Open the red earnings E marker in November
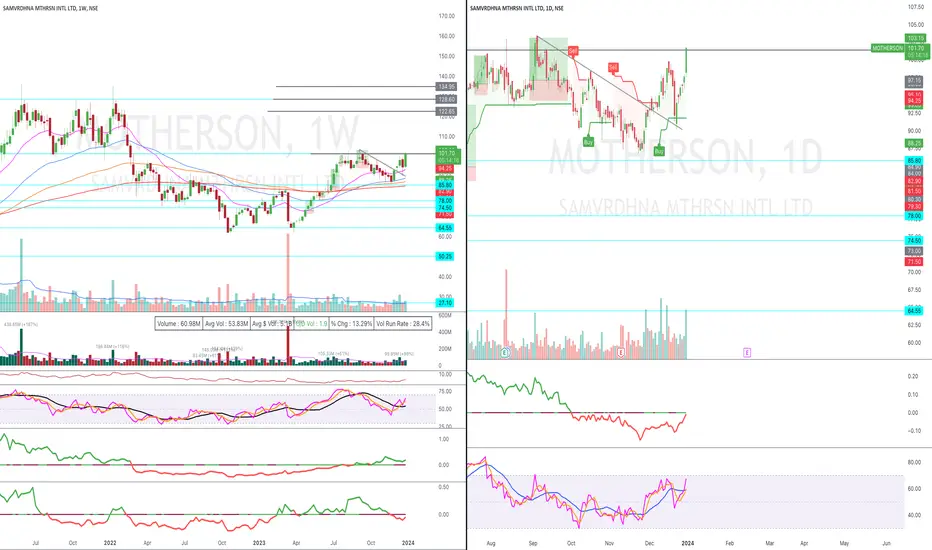 pos(621,353)
